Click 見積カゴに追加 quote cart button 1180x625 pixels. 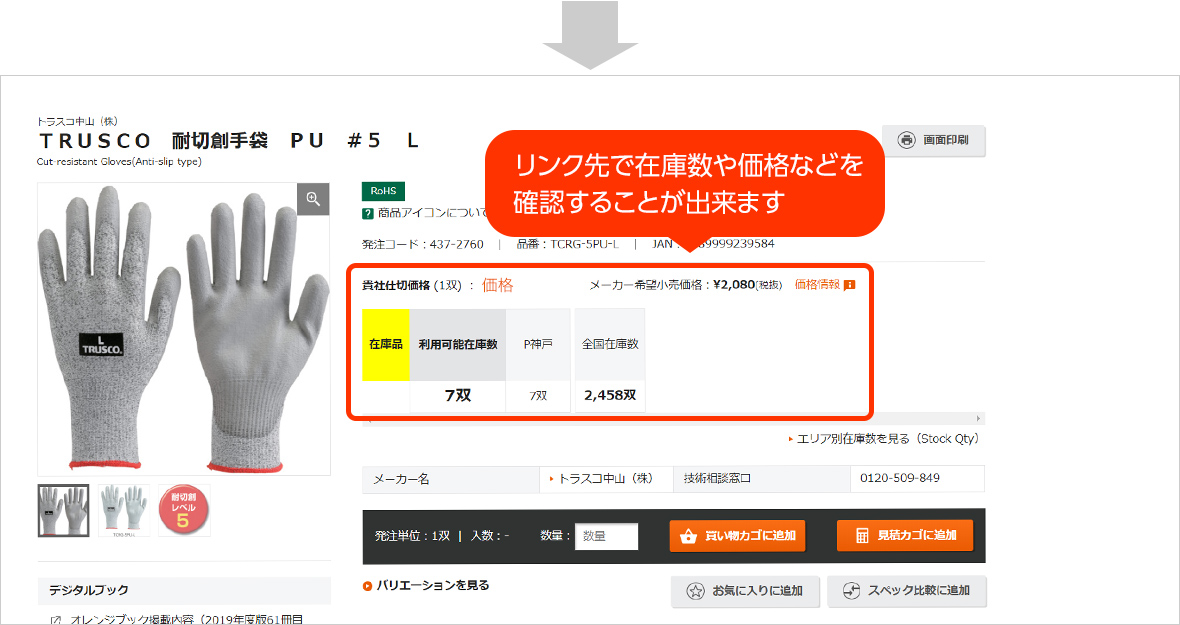[x=905, y=535]
